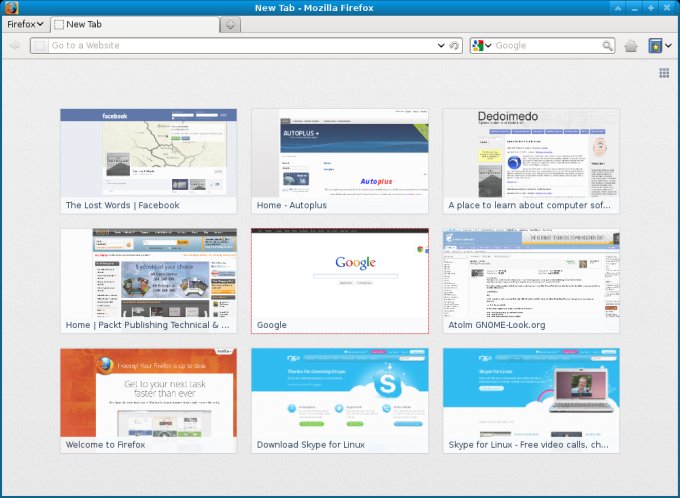Click 'Home | Packt Publishing Technical' caption

(x=147, y=325)
